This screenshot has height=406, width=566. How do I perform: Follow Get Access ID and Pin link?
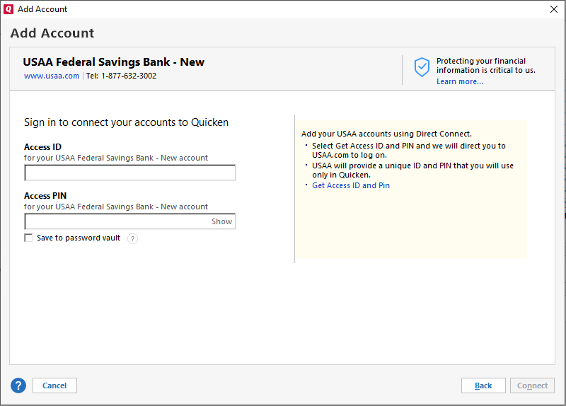click(x=351, y=185)
